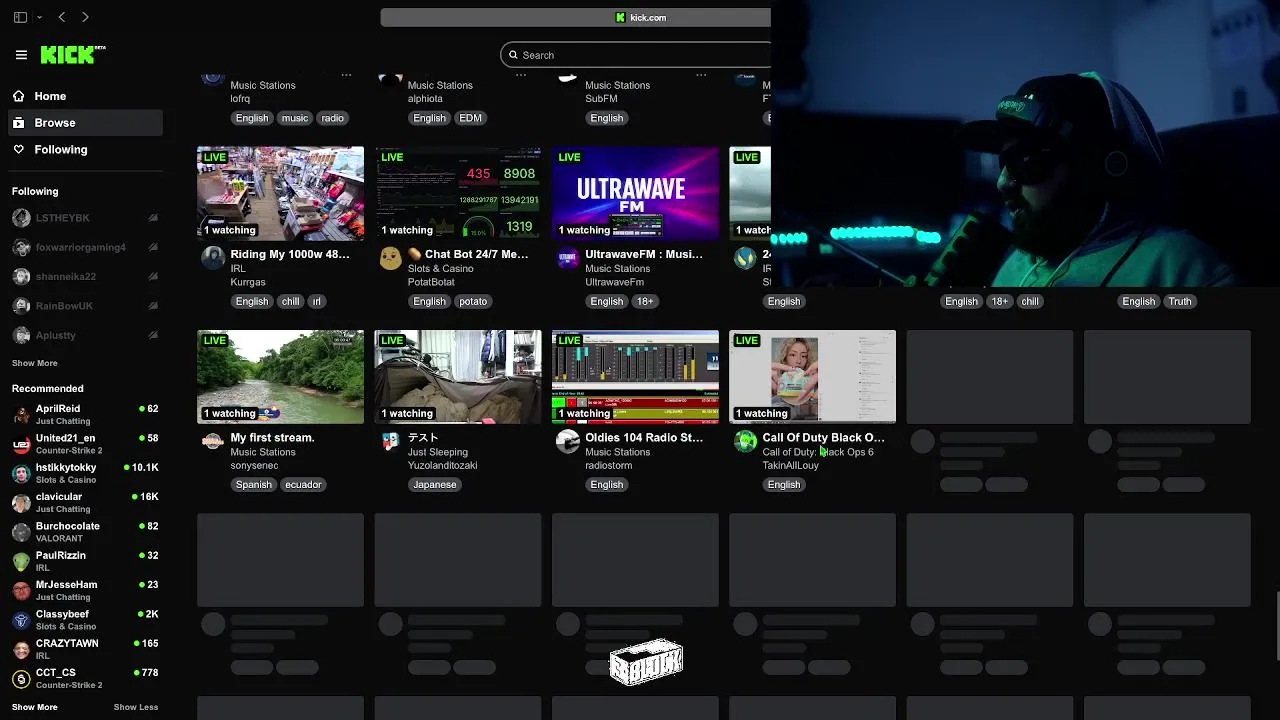Click UltrawaveFM channel avatar
Image resolution: width=1280 pixels, height=720 pixels.
pyautogui.click(x=568, y=258)
